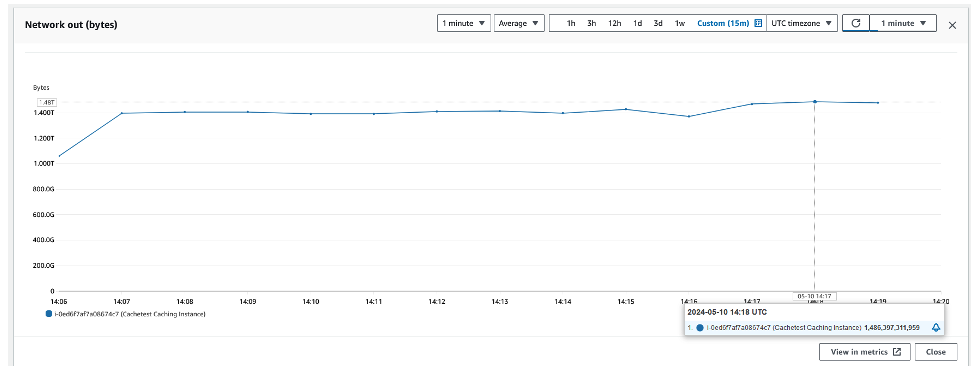
Task: Click the calendar icon beside Custom (15m)
Action: (x=758, y=23)
